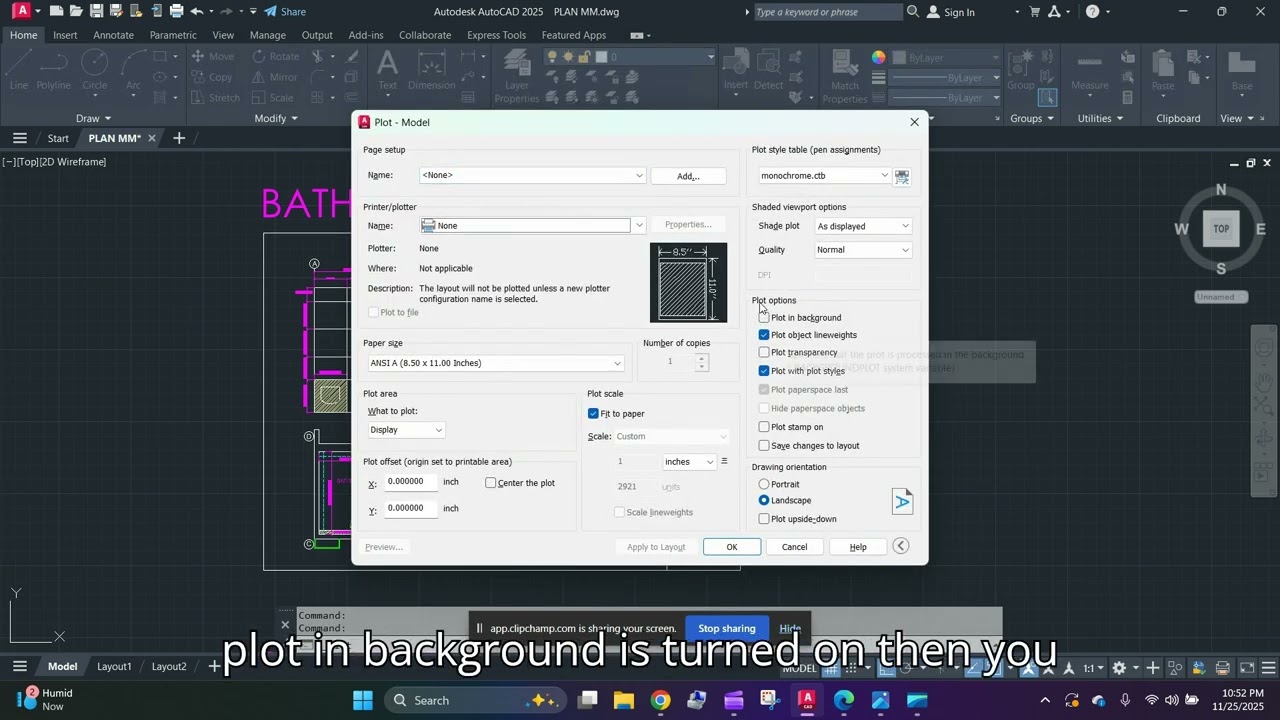Enable Plot in background checkbox
The height and width of the screenshot is (720, 1280).
(764, 318)
